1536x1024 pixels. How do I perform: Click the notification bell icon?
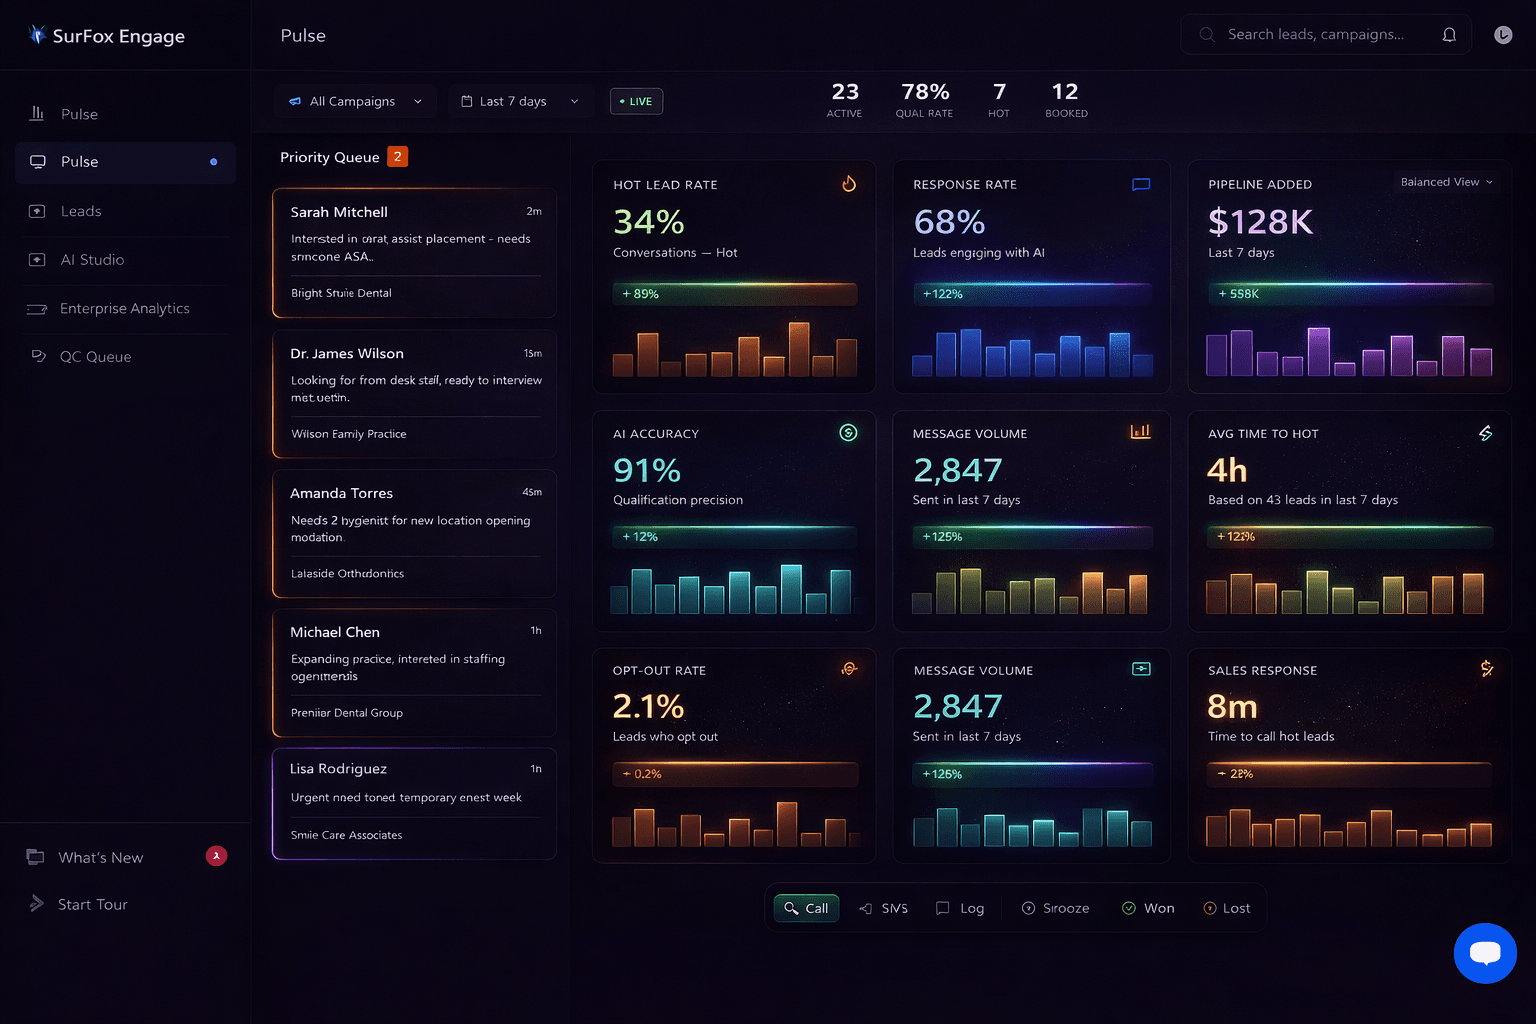point(1449,34)
